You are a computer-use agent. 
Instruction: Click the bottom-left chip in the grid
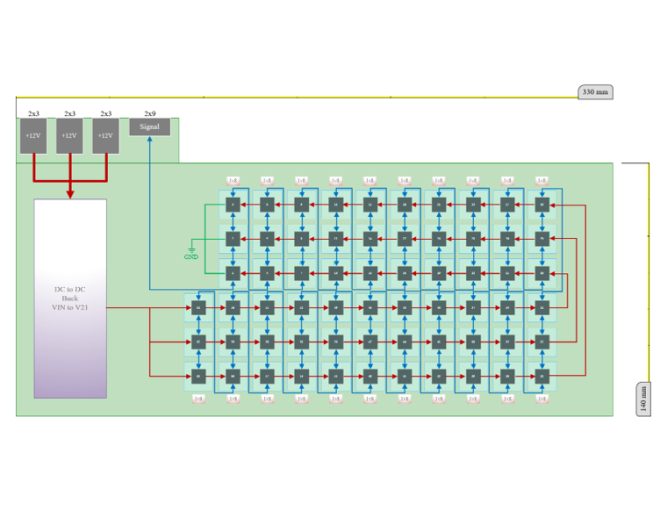(x=198, y=376)
